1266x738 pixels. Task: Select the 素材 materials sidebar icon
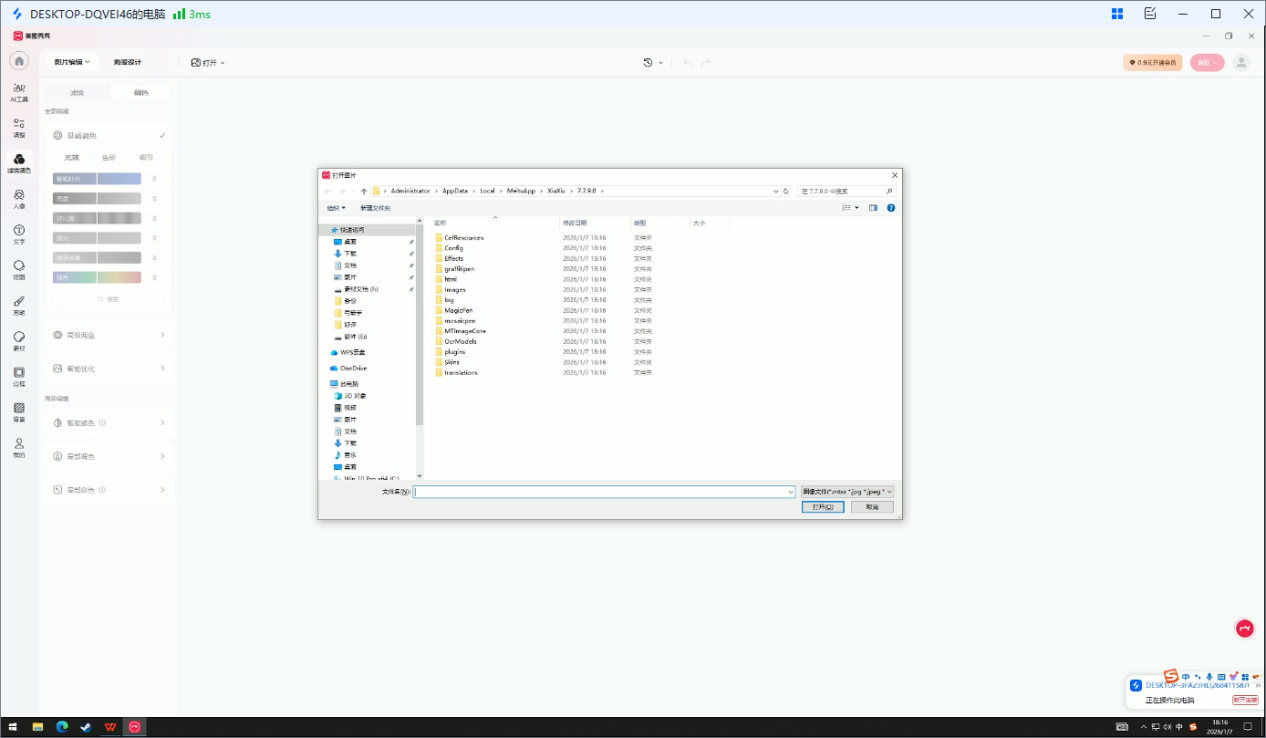pos(20,340)
